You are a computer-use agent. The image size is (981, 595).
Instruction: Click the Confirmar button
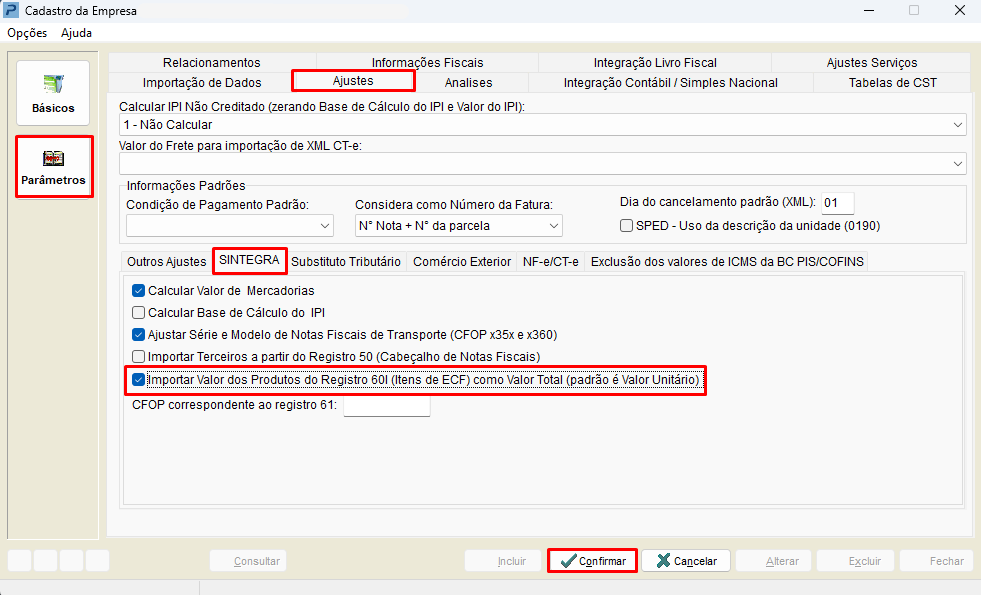tap(592, 561)
